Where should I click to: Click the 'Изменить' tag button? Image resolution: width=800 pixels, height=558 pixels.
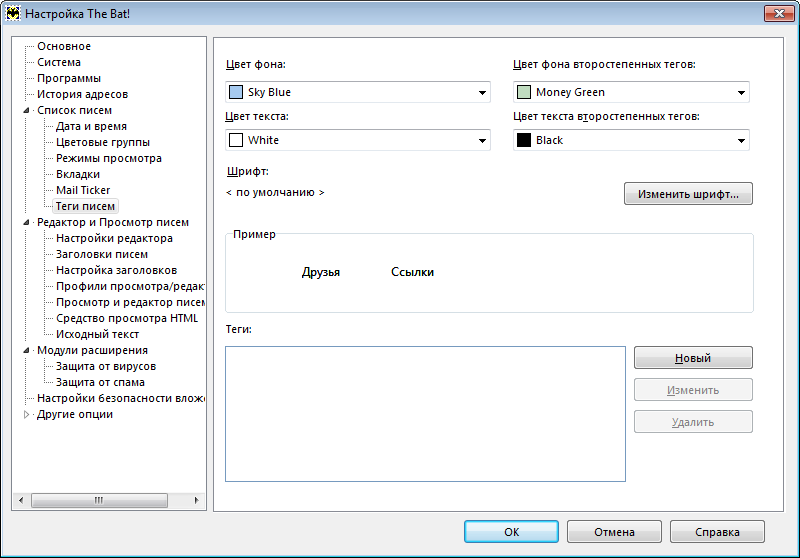693,390
